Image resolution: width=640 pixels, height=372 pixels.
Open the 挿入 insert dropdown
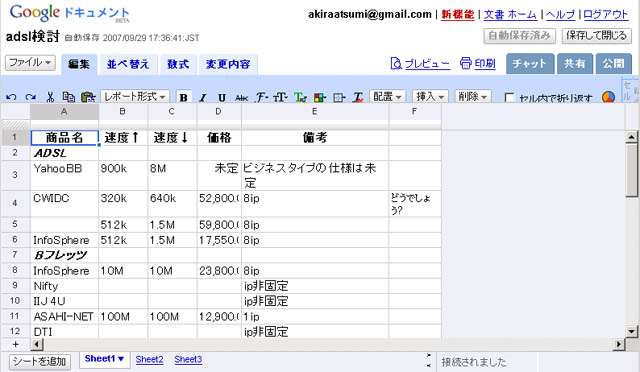(430, 96)
